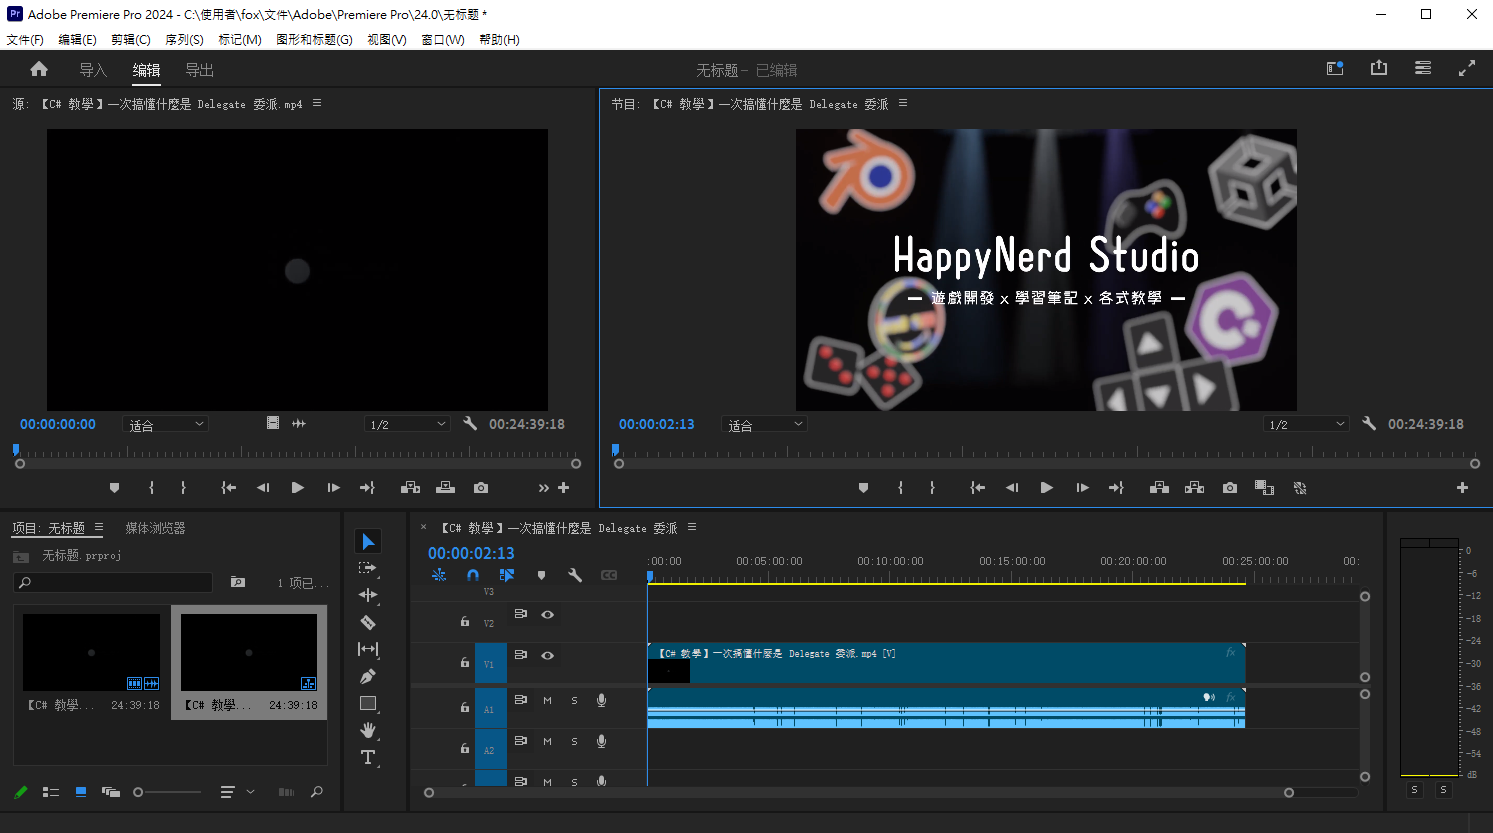Viewport: 1493px width, 833px height.
Task: Click Program monitor Extract button
Action: [1194, 488]
